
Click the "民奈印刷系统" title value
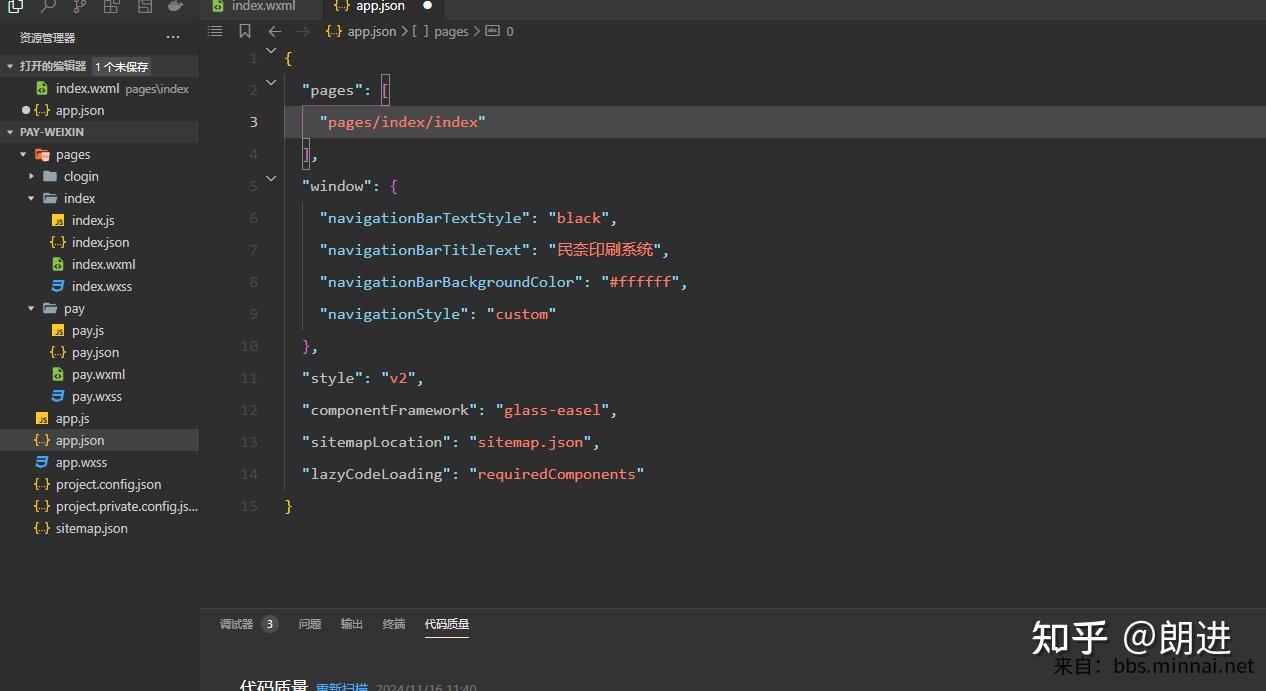click(x=605, y=250)
